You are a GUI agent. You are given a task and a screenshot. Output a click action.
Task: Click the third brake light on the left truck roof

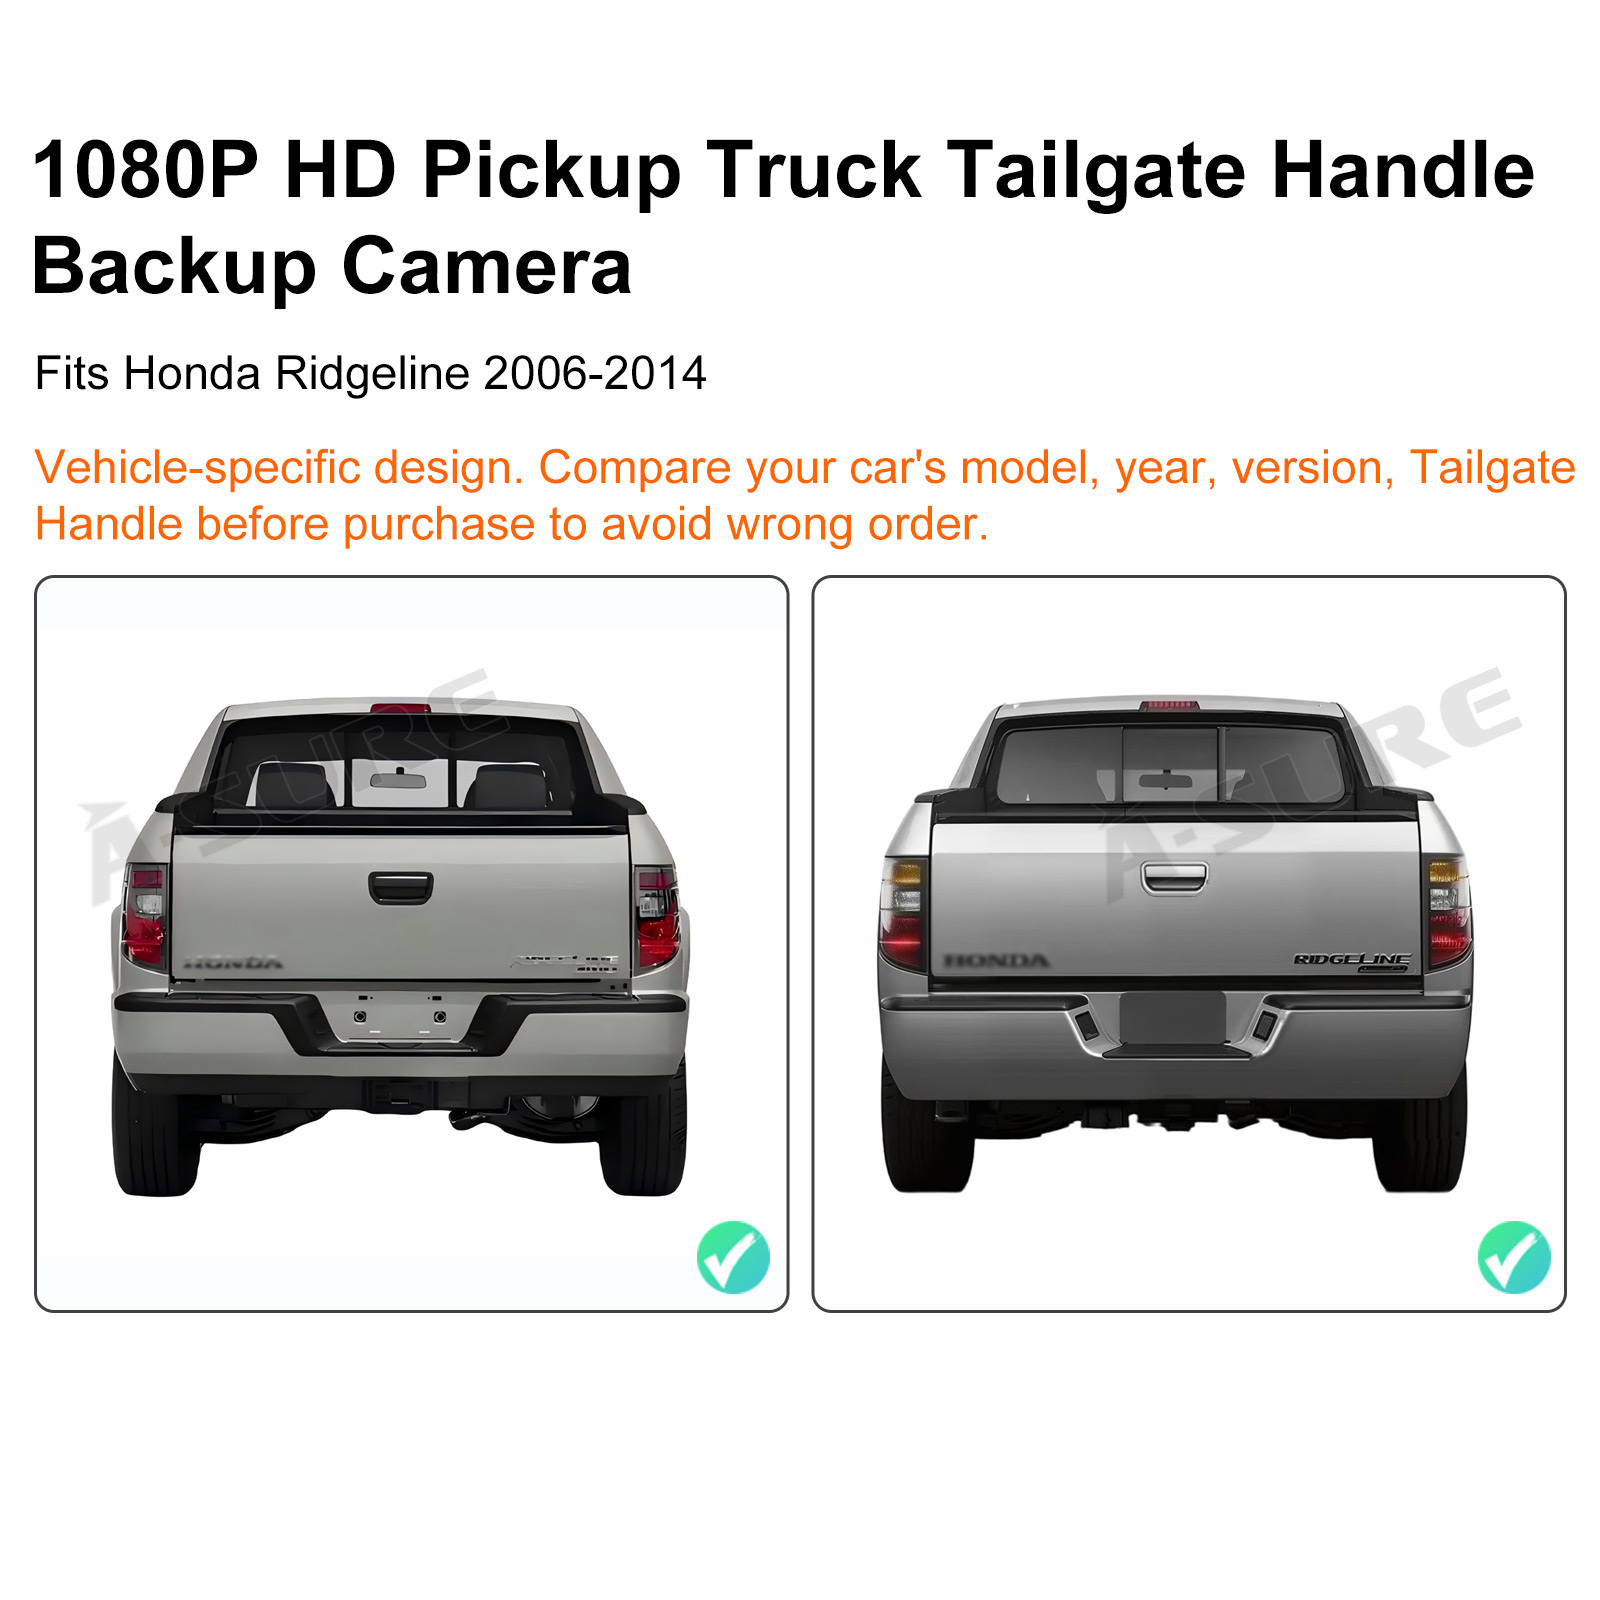click(x=400, y=709)
